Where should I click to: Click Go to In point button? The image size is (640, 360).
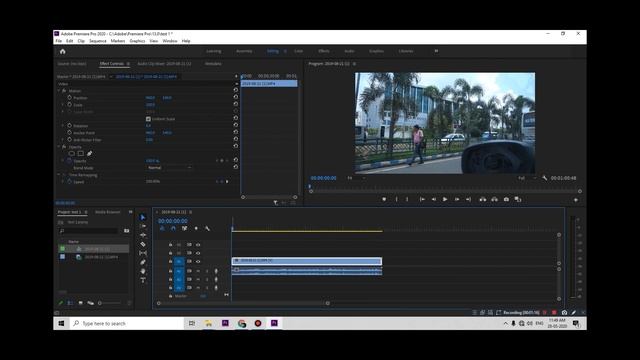[x=422, y=199]
